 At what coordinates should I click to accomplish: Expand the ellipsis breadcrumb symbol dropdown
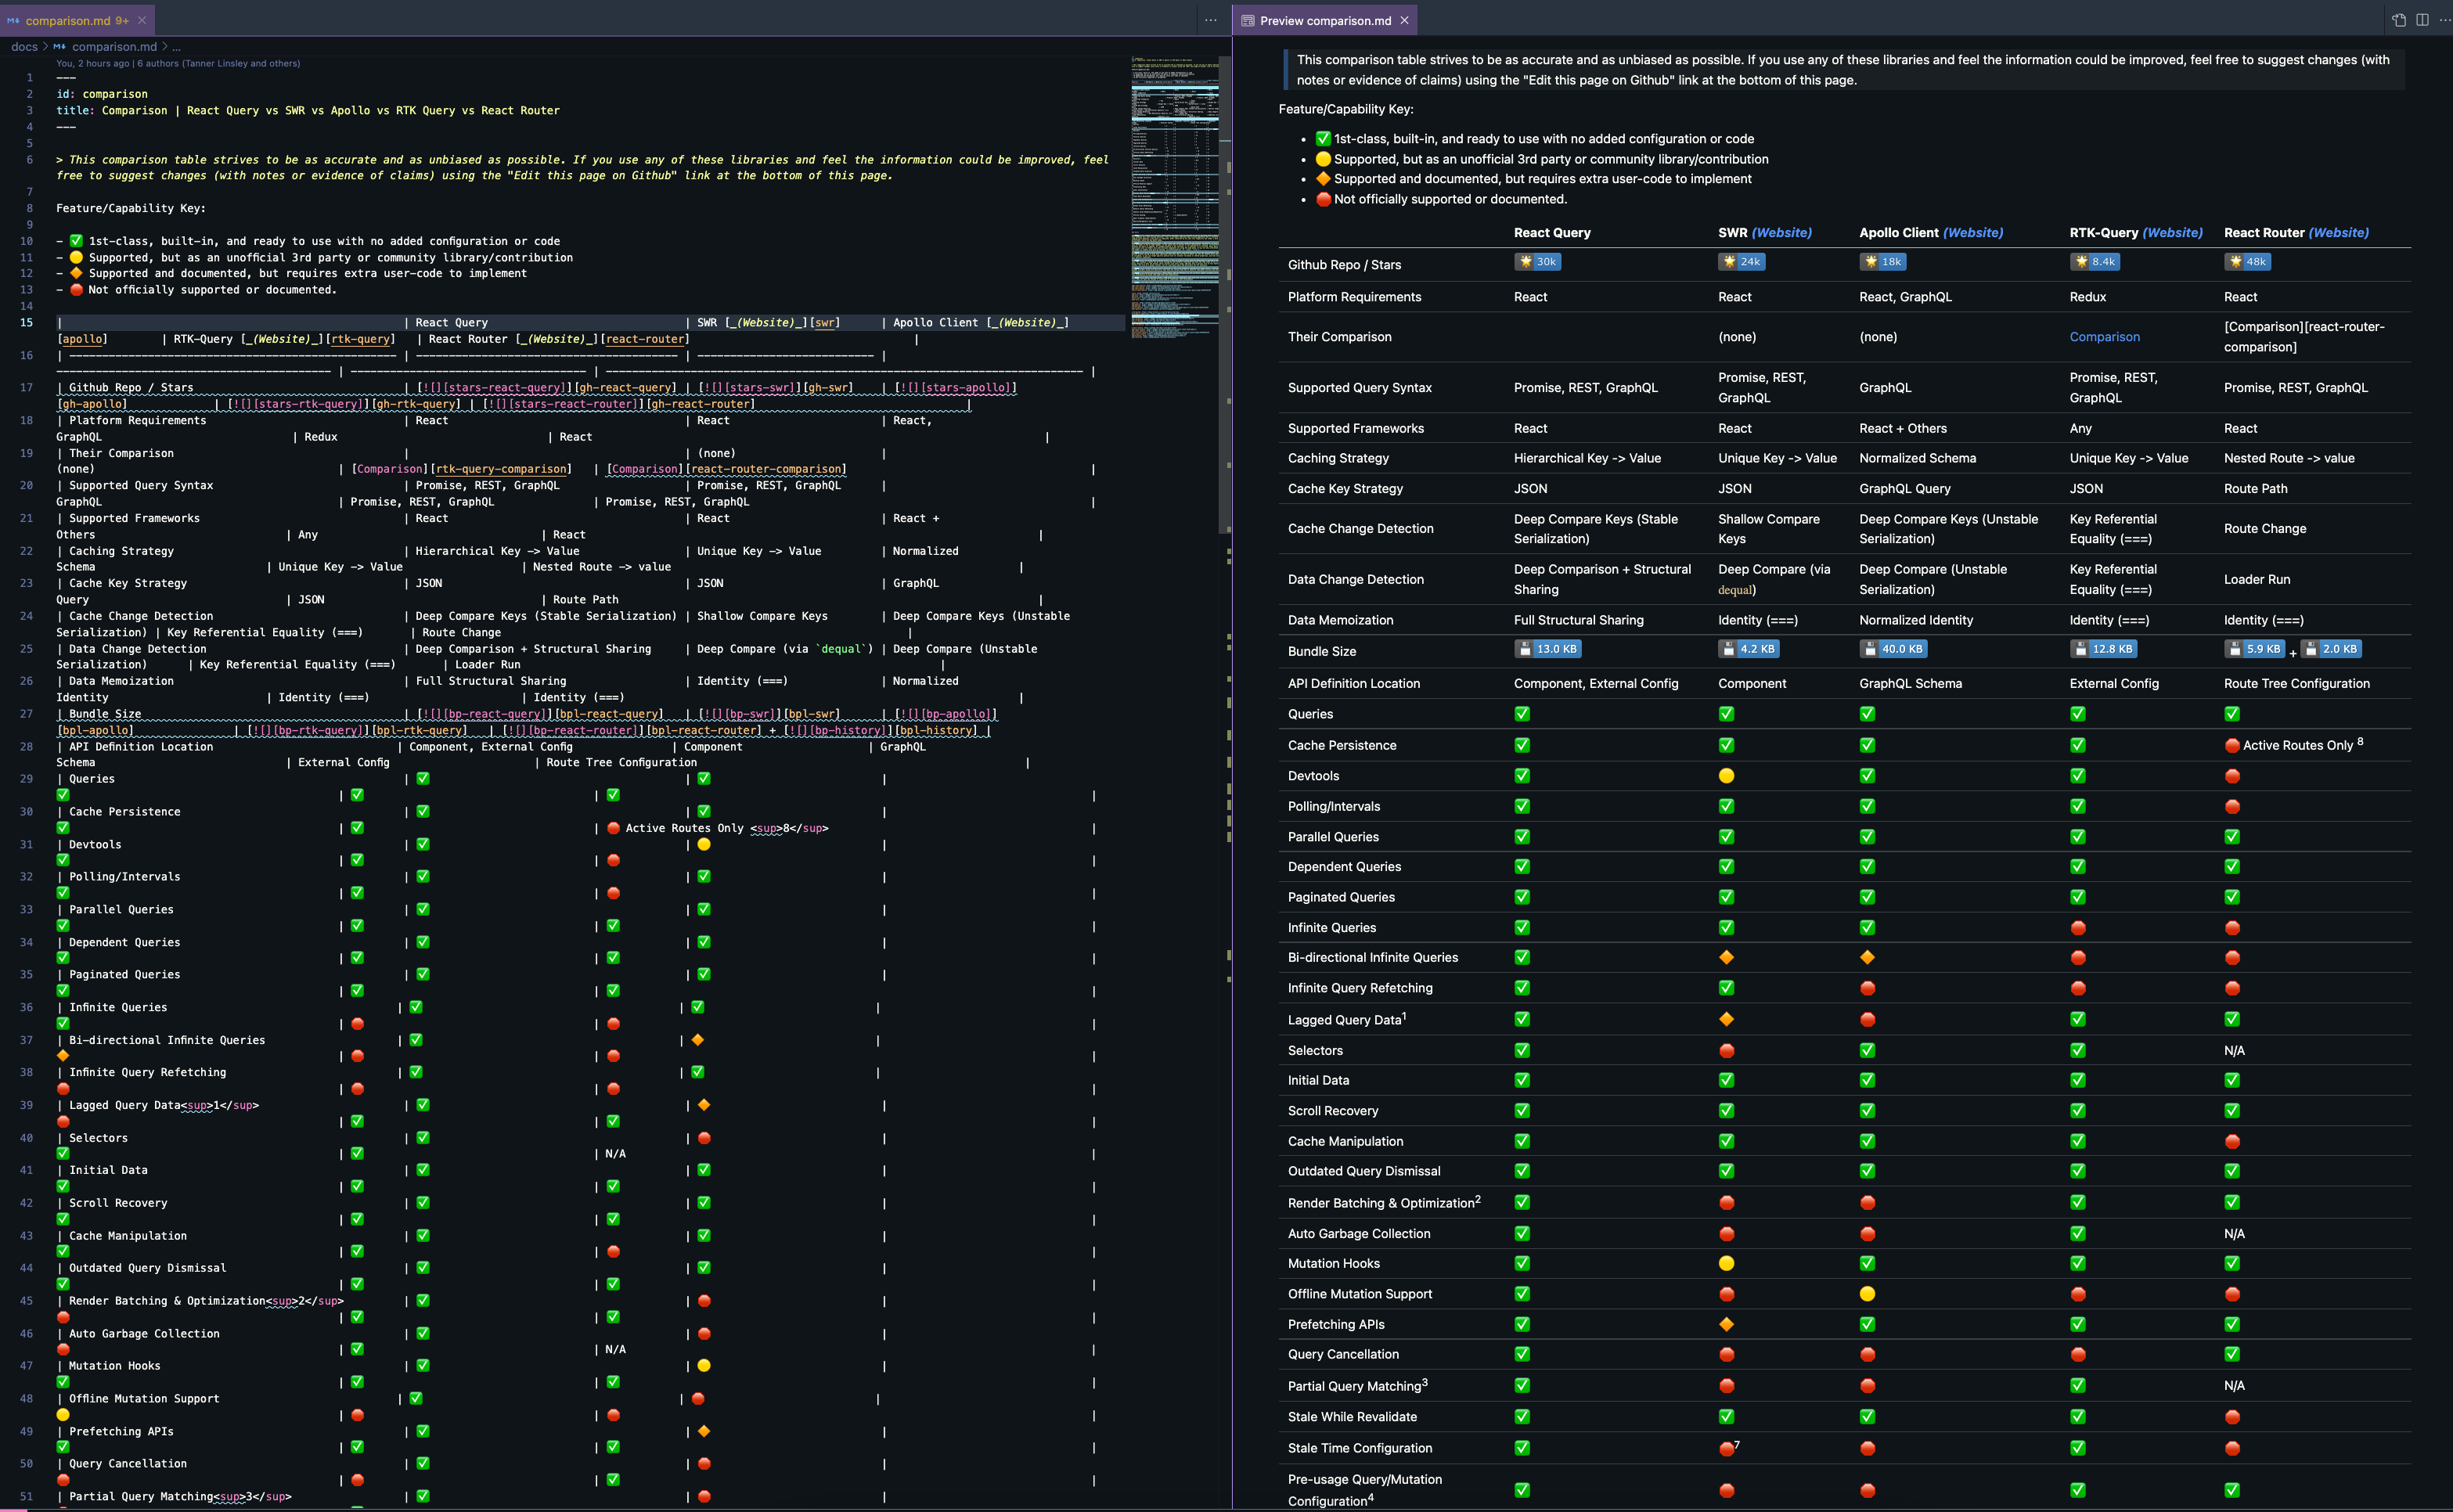tap(177, 47)
